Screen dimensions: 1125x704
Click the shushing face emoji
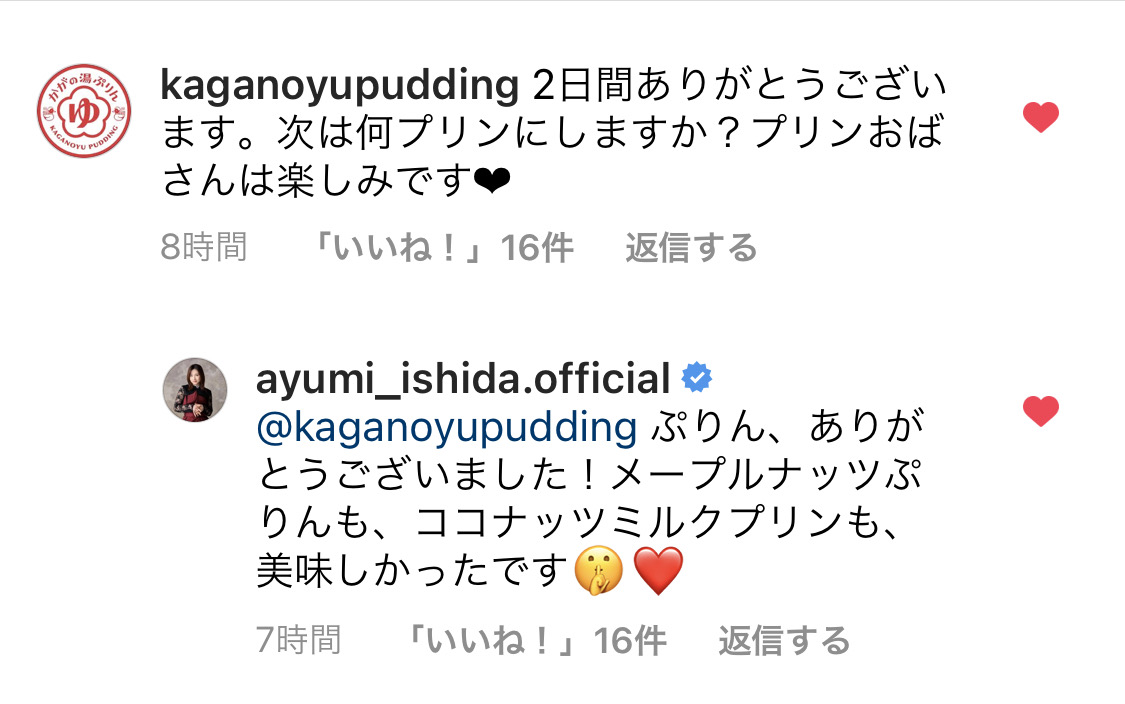pos(598,571)
